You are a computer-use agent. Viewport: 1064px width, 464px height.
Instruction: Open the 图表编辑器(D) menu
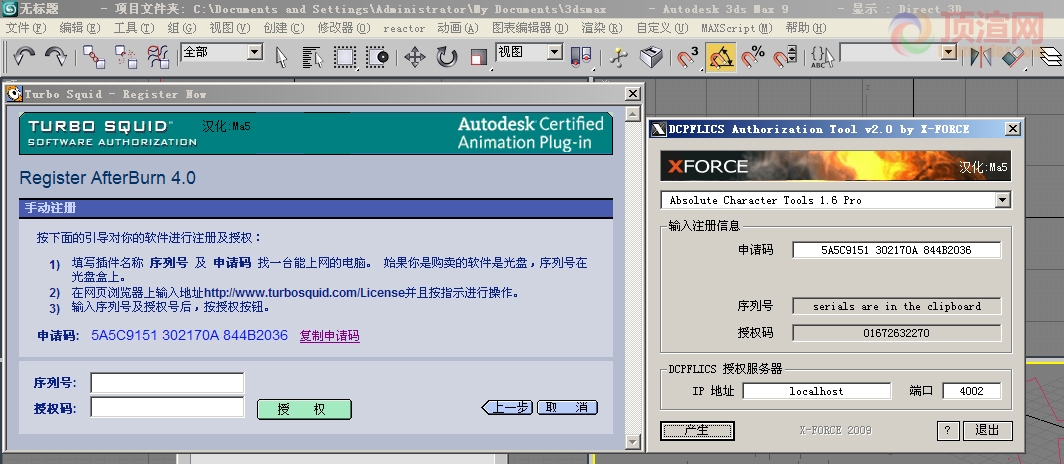point(530,28)
